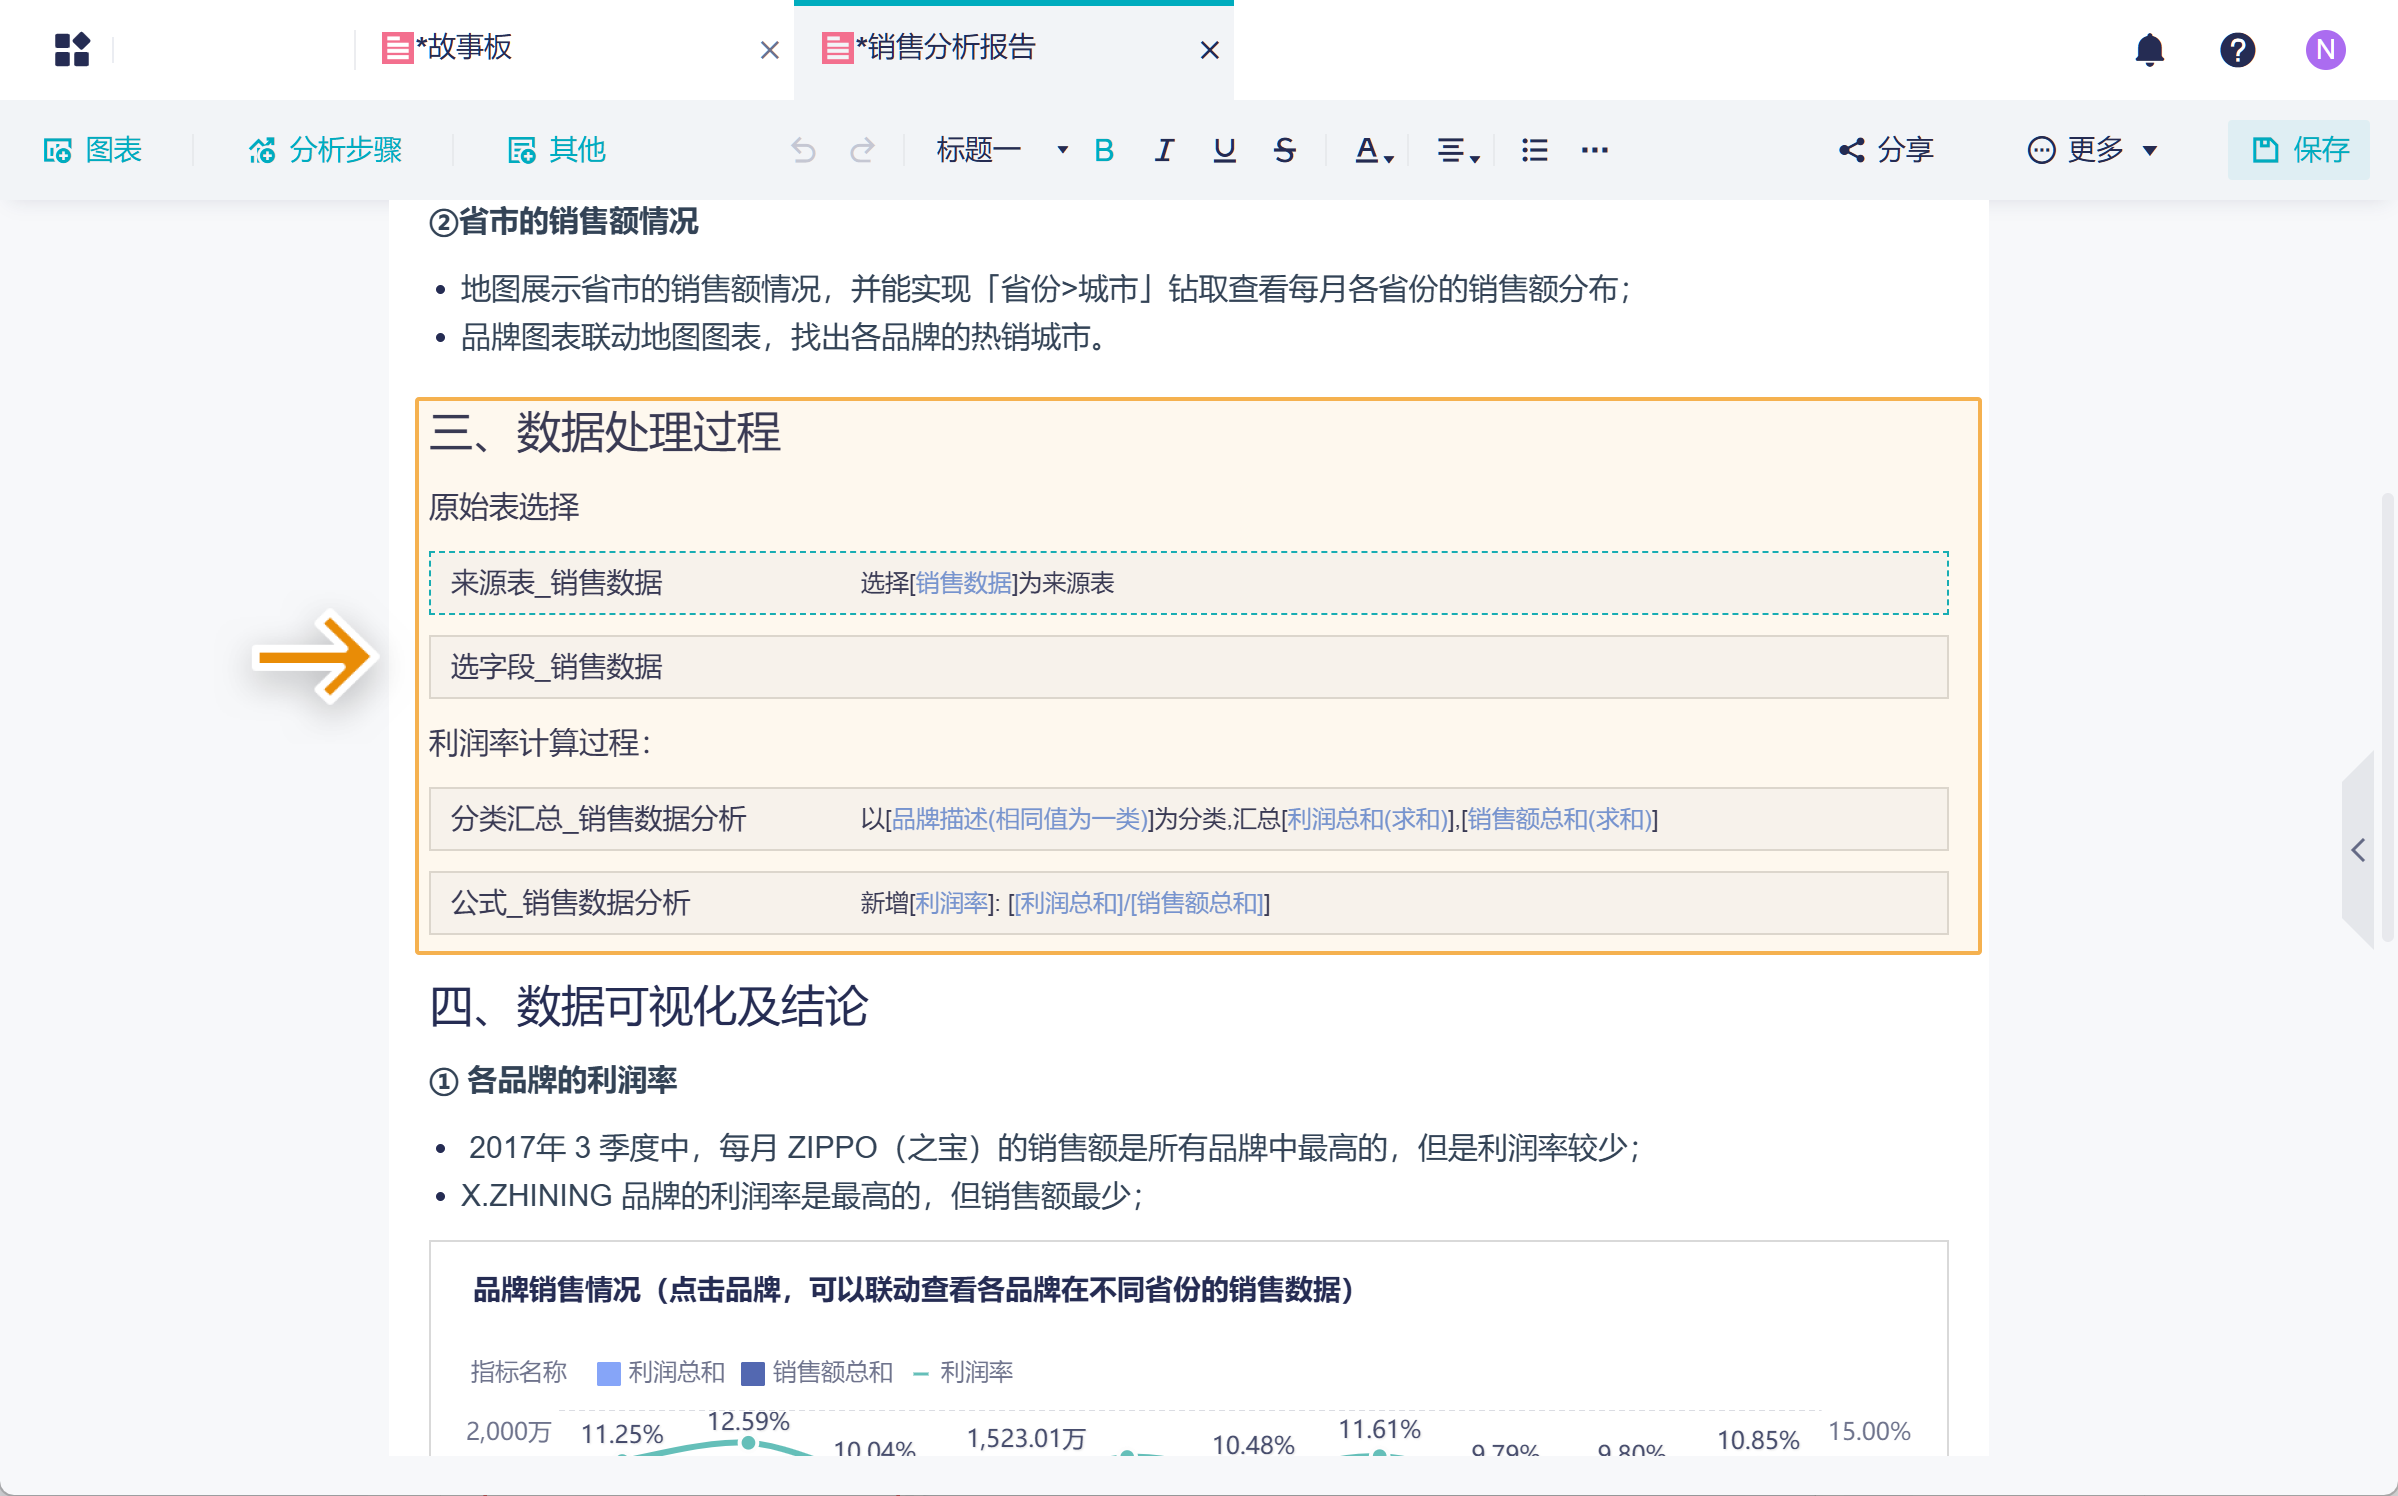This screenshot has width=2398, height=1496.
Task: Click the 分享 share button
Action: click(1886, 150)
